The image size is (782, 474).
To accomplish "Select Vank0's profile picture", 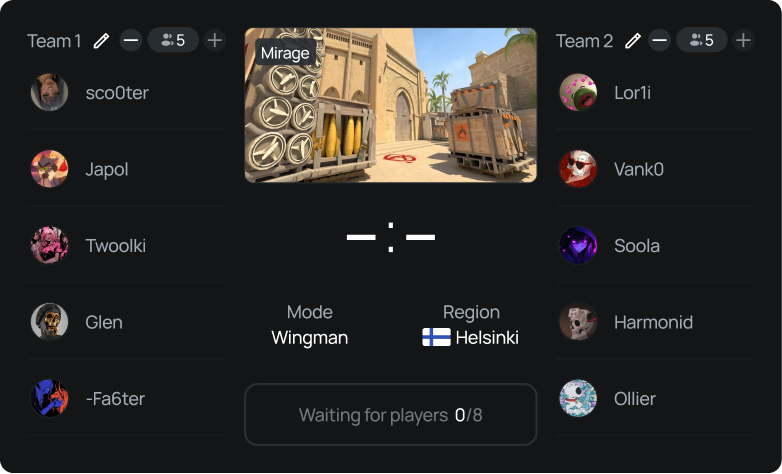I will click(578, 169).
